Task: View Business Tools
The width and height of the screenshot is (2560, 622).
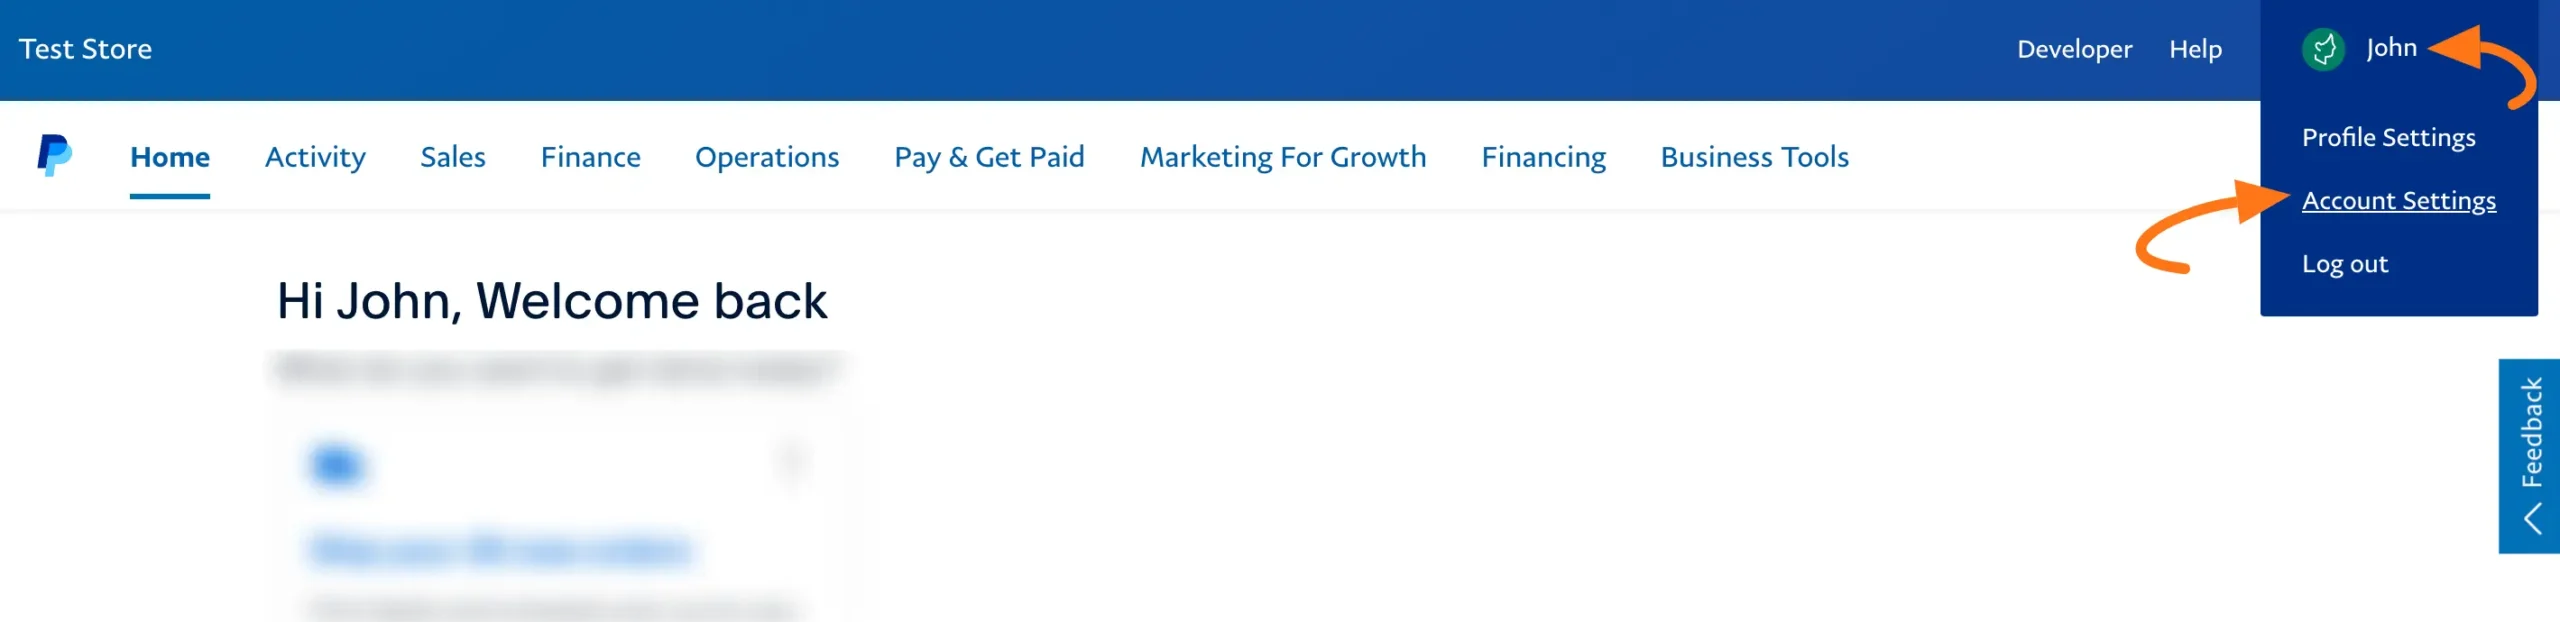Action: tap(1753, 157)
